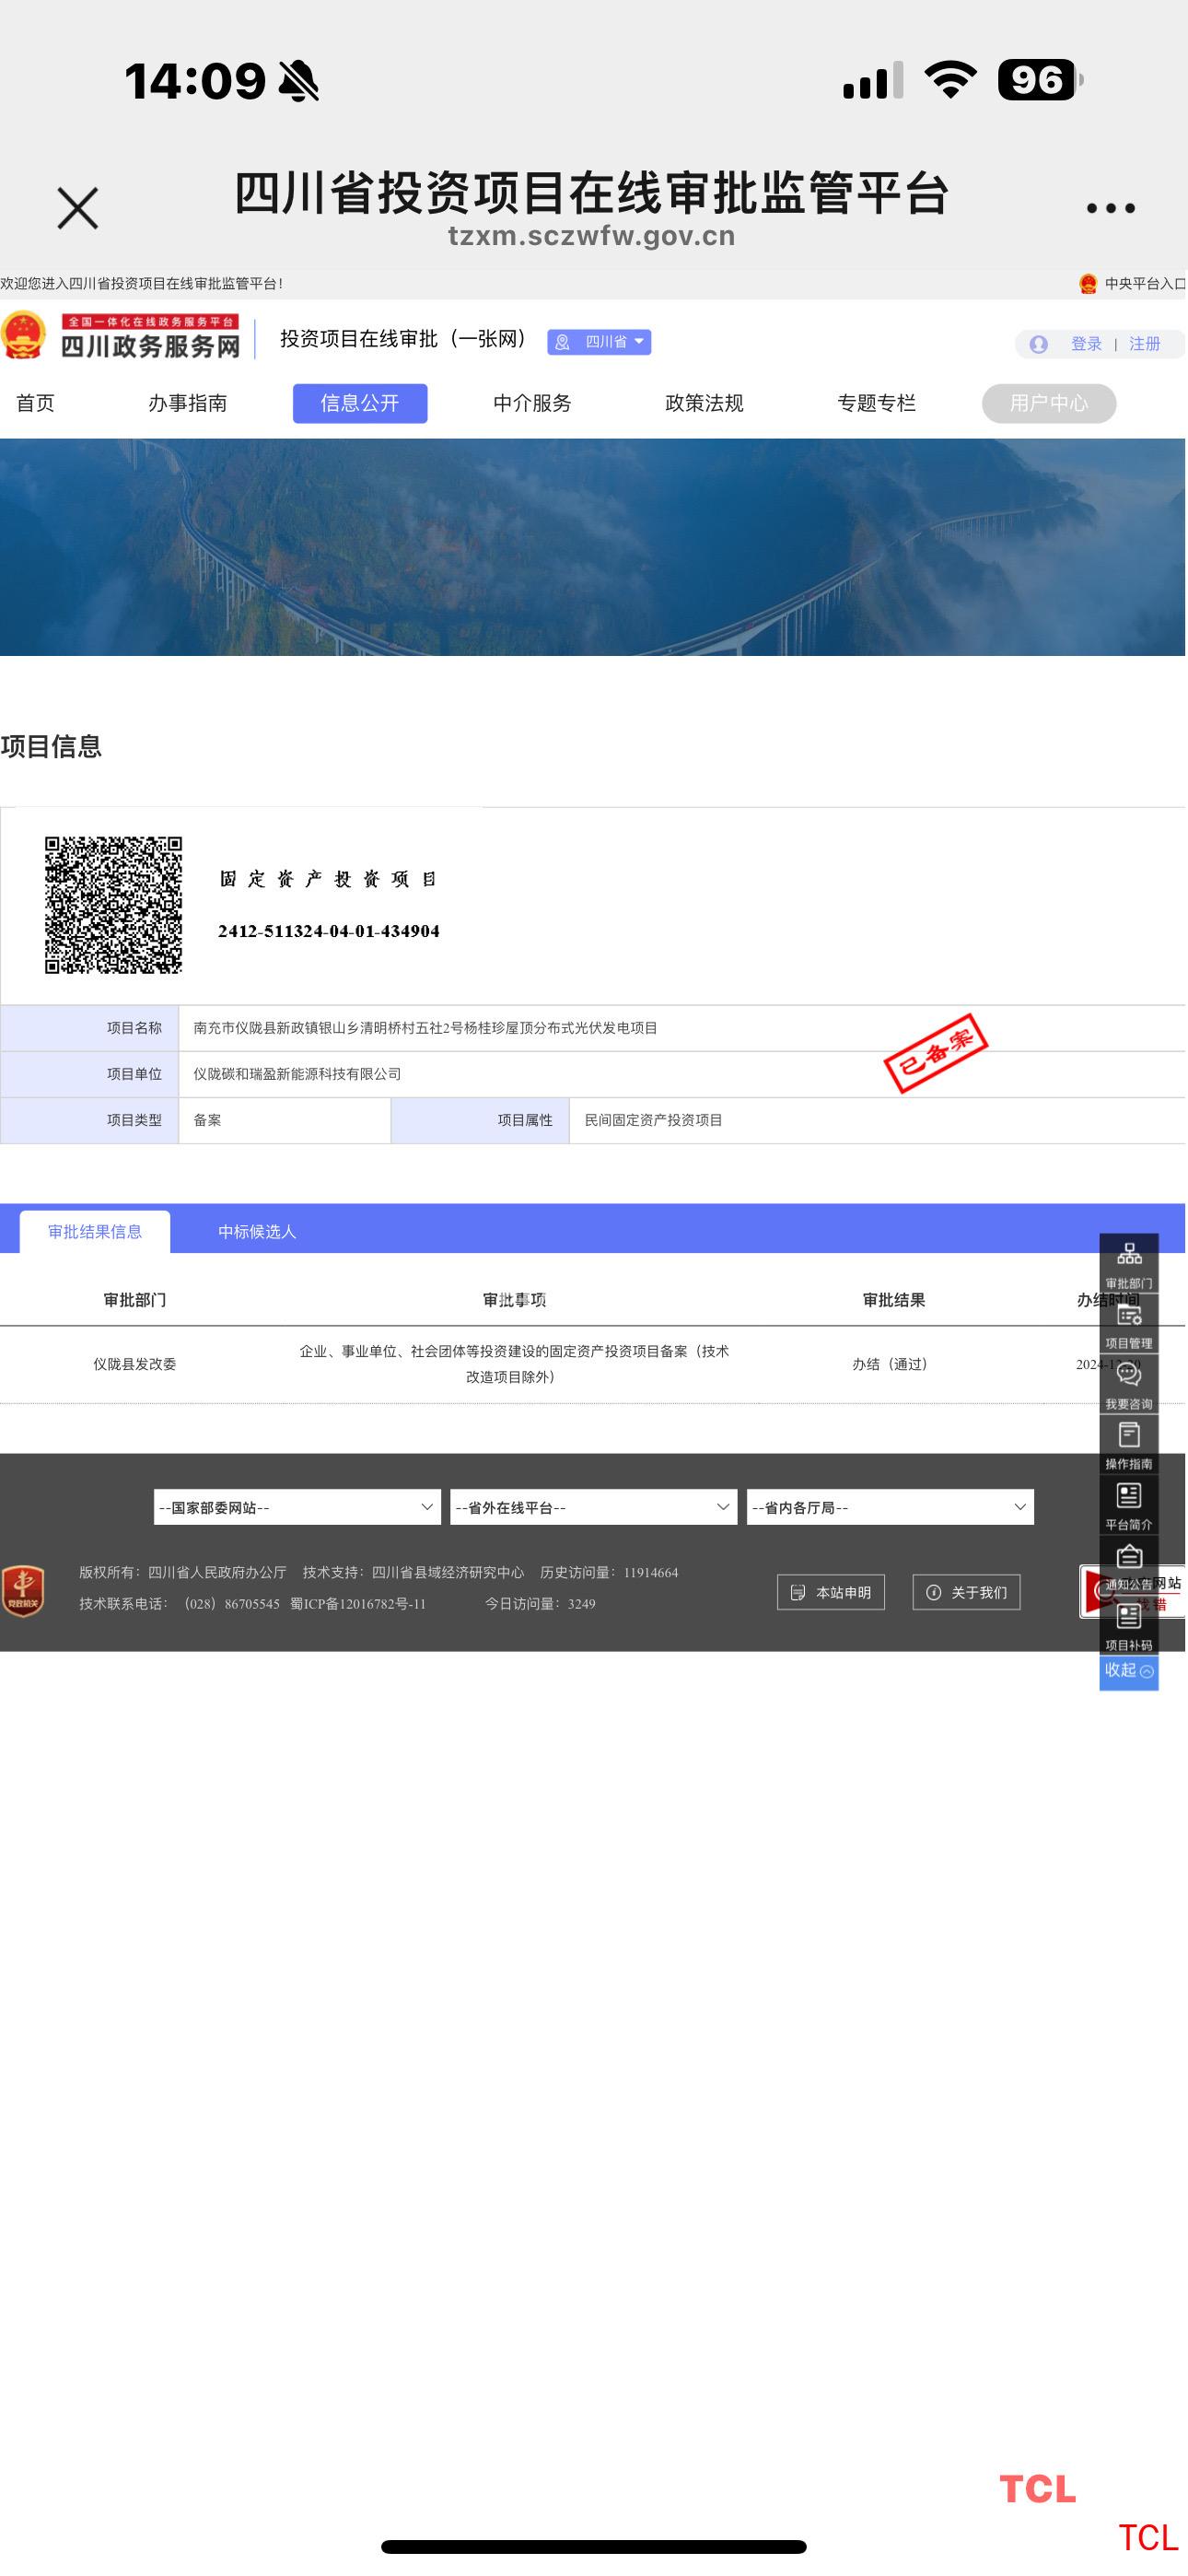Click the 关于我们 footer button
The image size is (1188, 2576).
(966, 1592)
